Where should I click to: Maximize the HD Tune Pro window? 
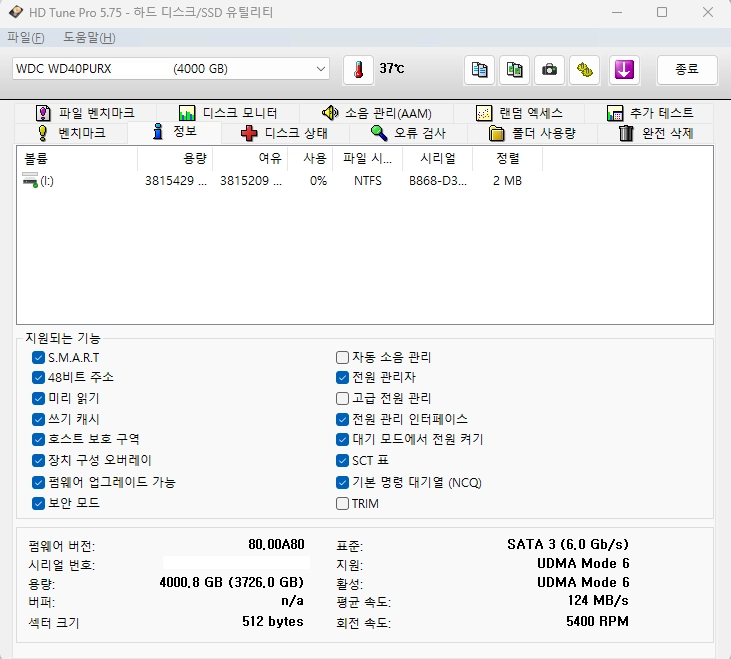click(x=662, y=12)
